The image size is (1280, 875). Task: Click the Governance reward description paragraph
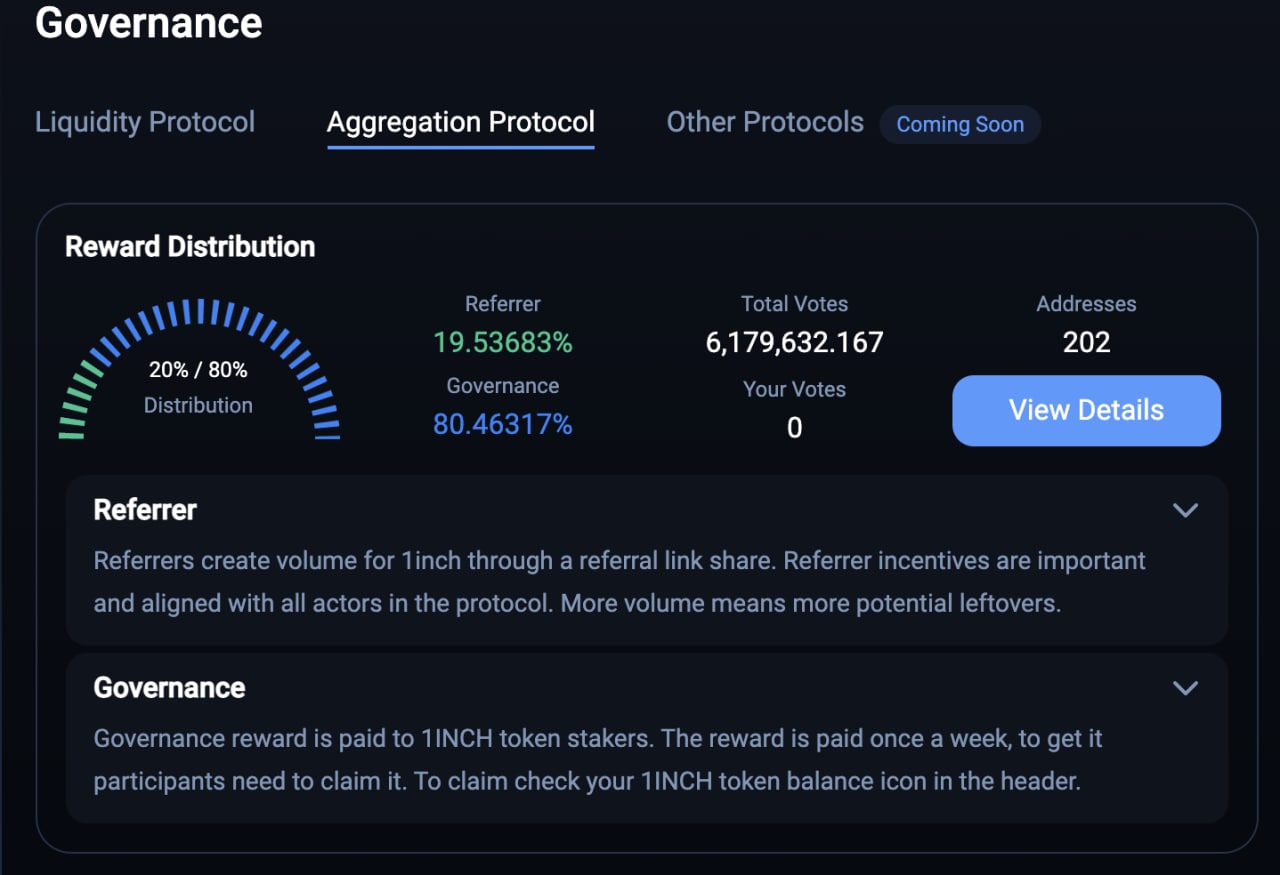(x=598, y=760)
